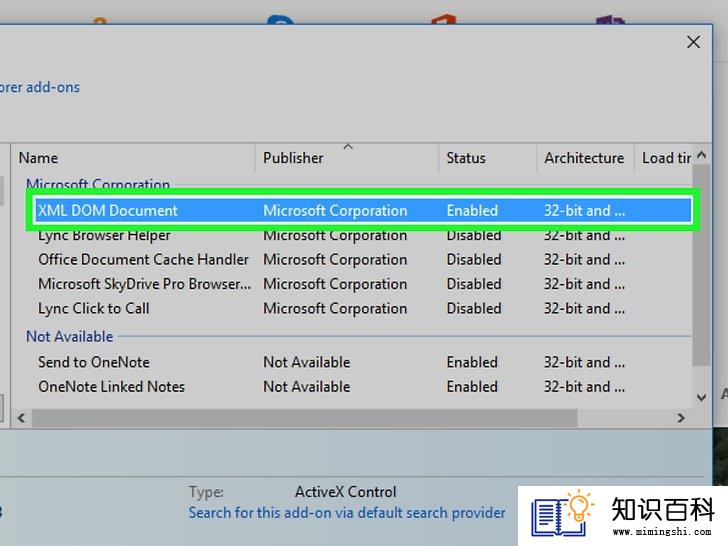Sort list by Publisher column header
Viewport: 728px width, 546px height.
(347, 158)
